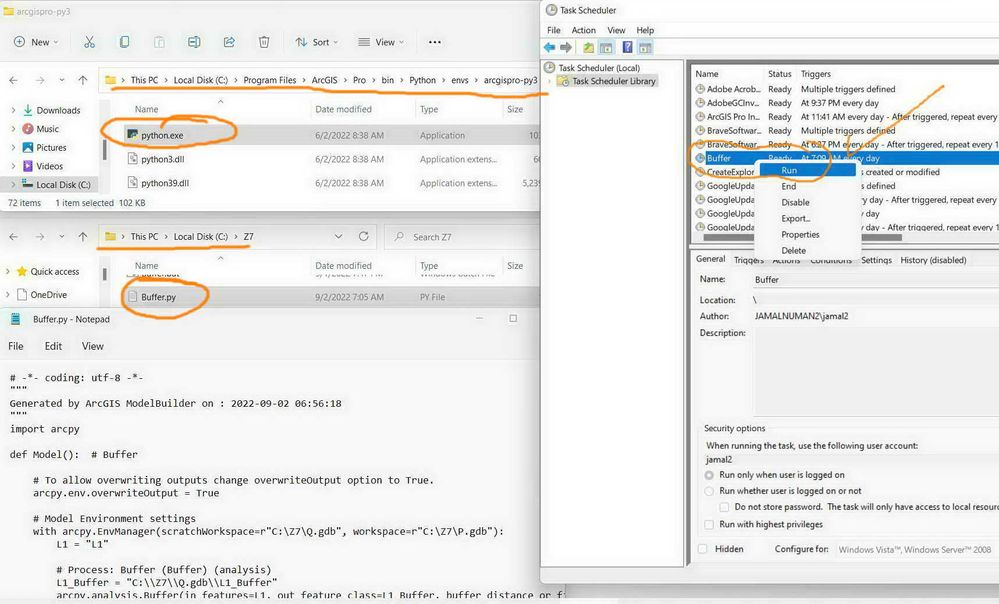Viewport: 999px width, 604px height.
Task: Click Task Scheduler toolbar Forward arrow
Action: (x=566, y=48)
